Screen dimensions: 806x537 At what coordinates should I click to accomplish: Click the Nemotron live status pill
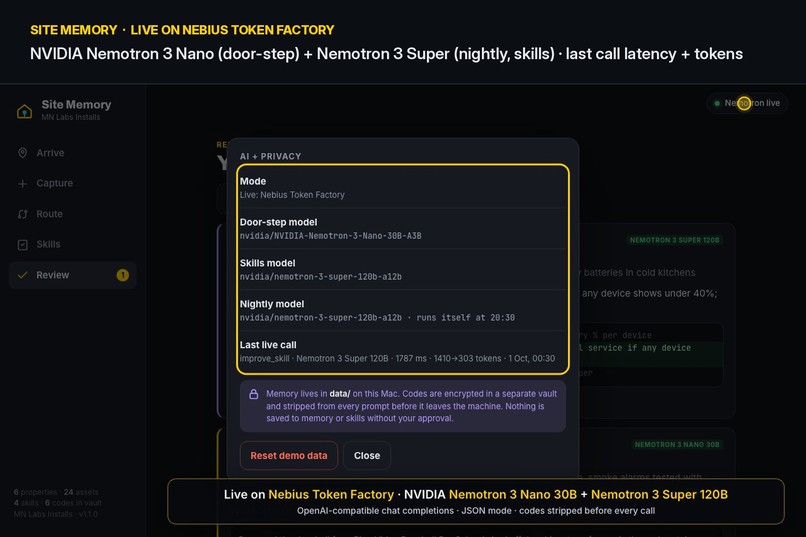(747, 103)
